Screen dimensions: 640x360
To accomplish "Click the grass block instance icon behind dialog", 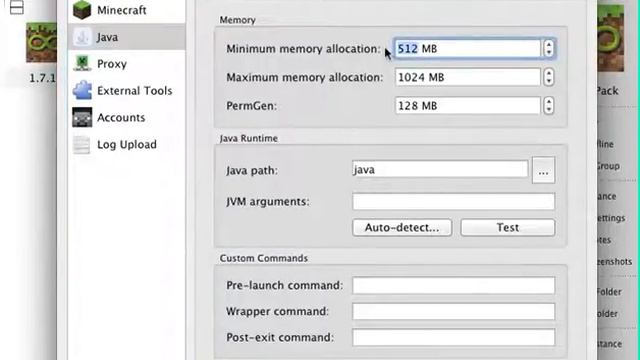I will click(611, 39).
